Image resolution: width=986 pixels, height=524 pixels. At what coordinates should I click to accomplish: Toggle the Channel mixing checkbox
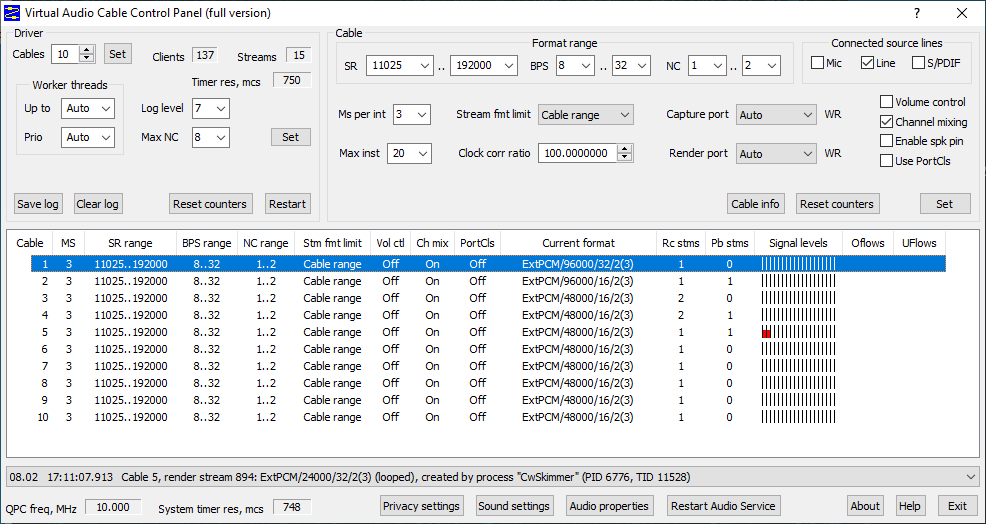point(887,122)
